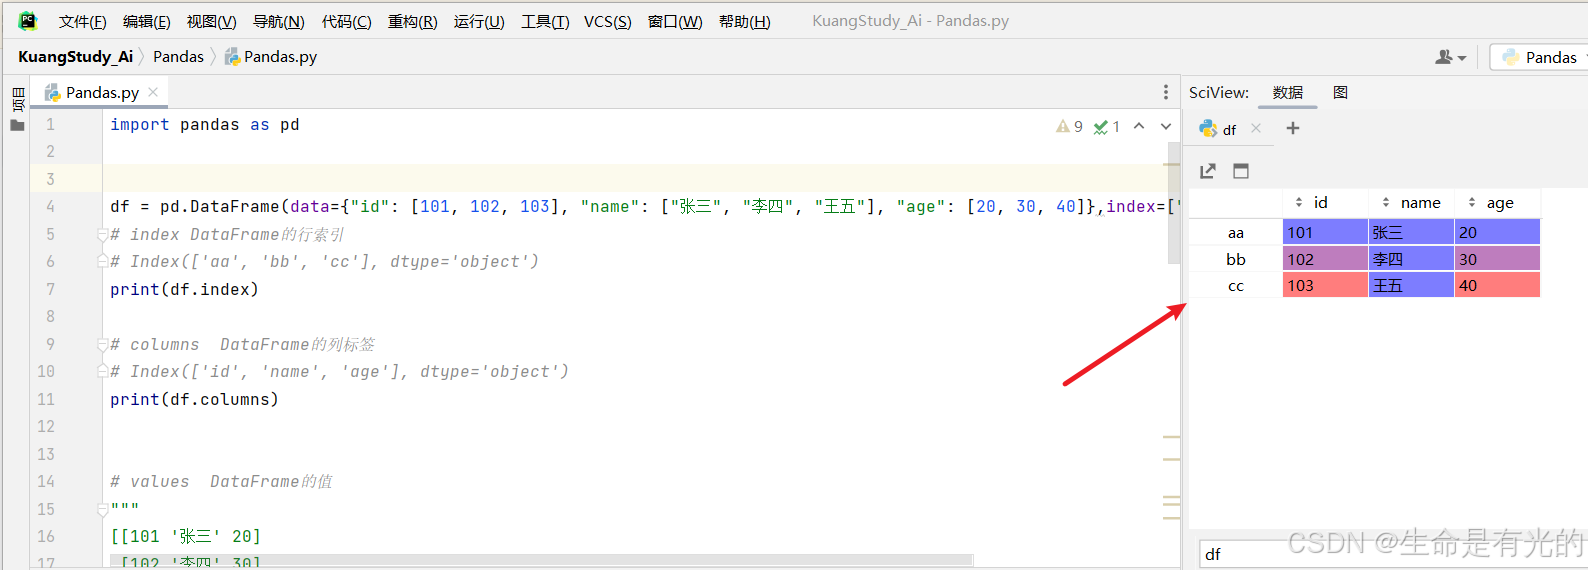Open the 重构(R) menu
This screenshot has width=1588, height=570.
(x=412, y=21)
